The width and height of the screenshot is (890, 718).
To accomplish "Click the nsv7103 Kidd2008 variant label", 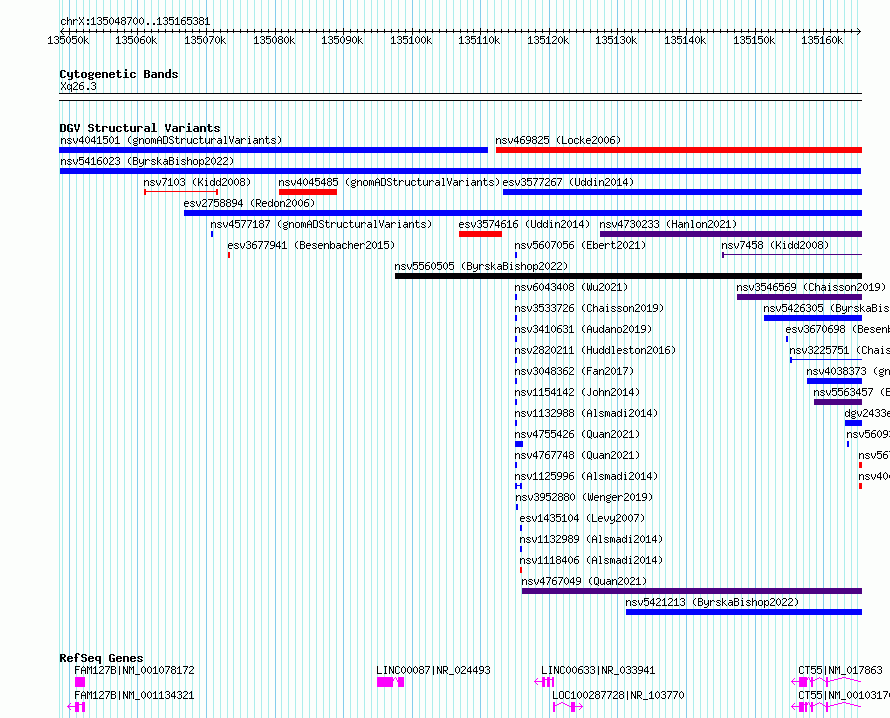I will tap(197, 182).
